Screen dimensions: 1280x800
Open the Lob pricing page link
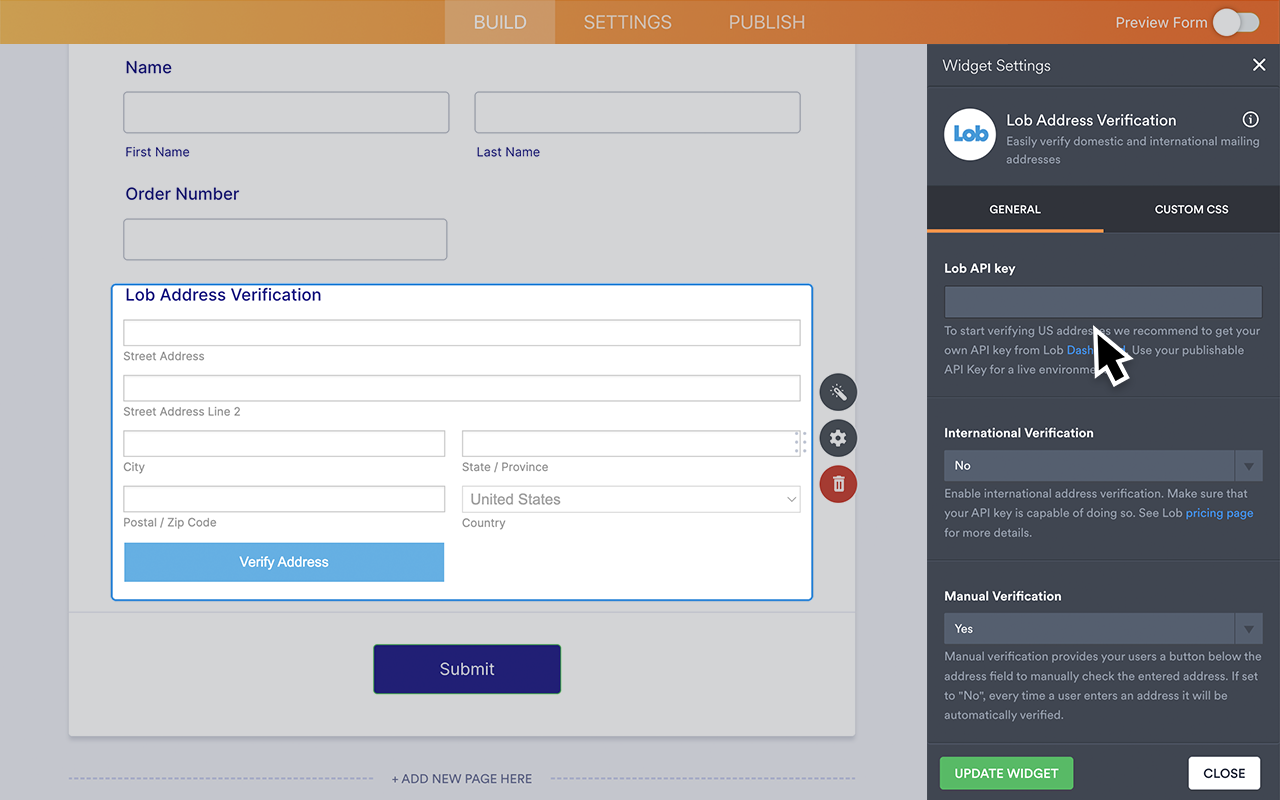[1219, 512]
